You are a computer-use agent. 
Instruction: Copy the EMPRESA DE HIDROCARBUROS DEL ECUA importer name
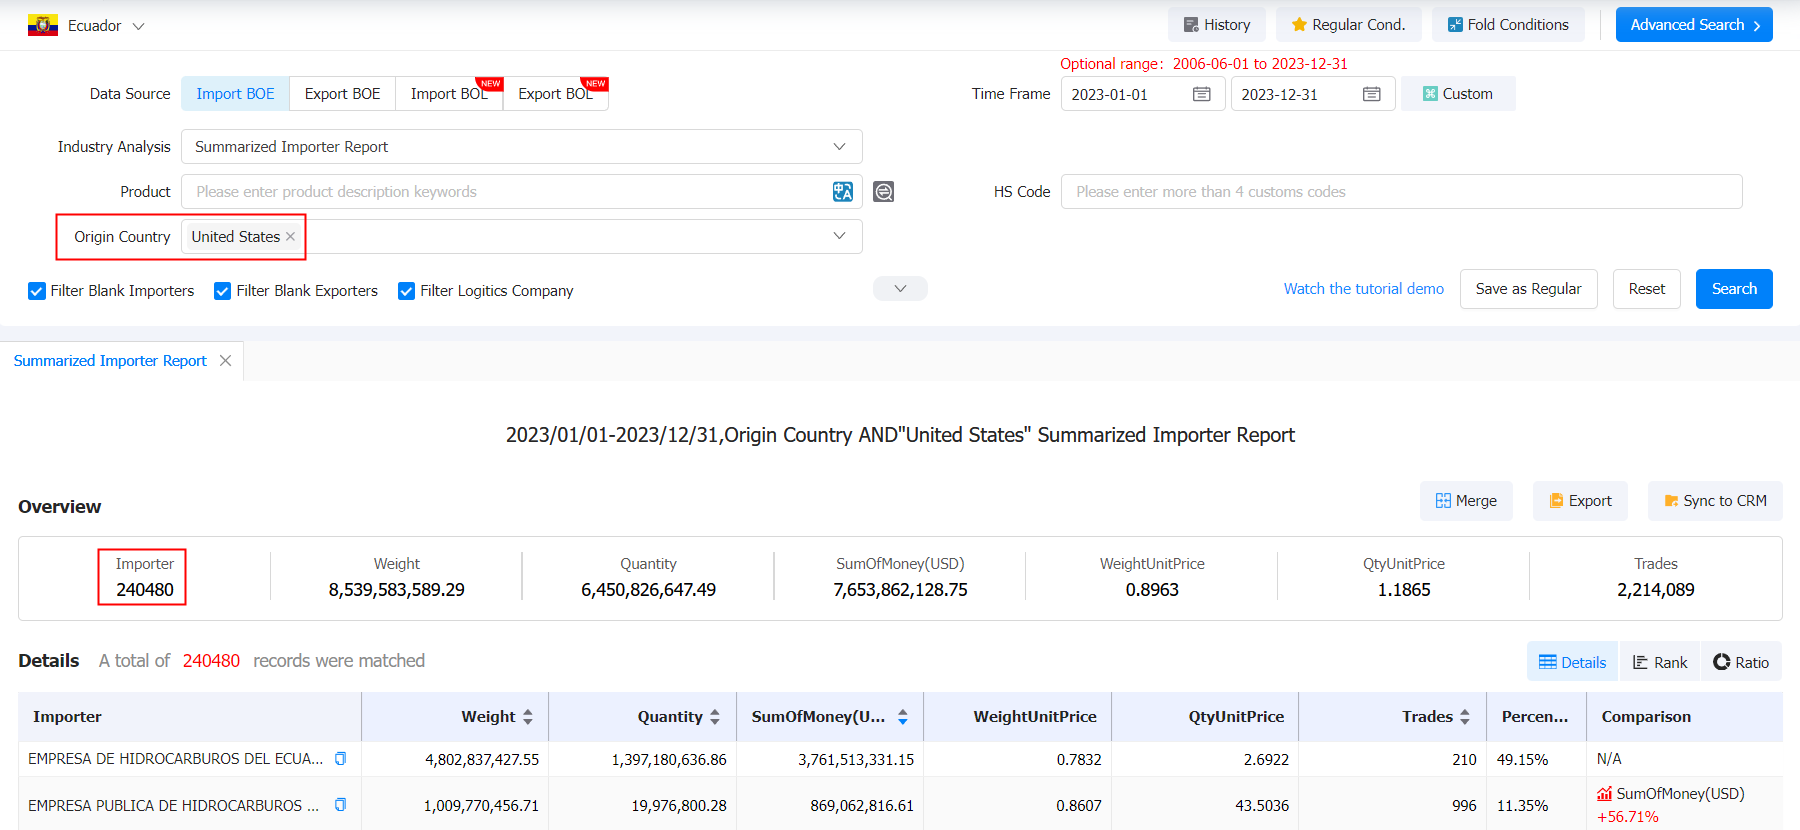point(340,759)
